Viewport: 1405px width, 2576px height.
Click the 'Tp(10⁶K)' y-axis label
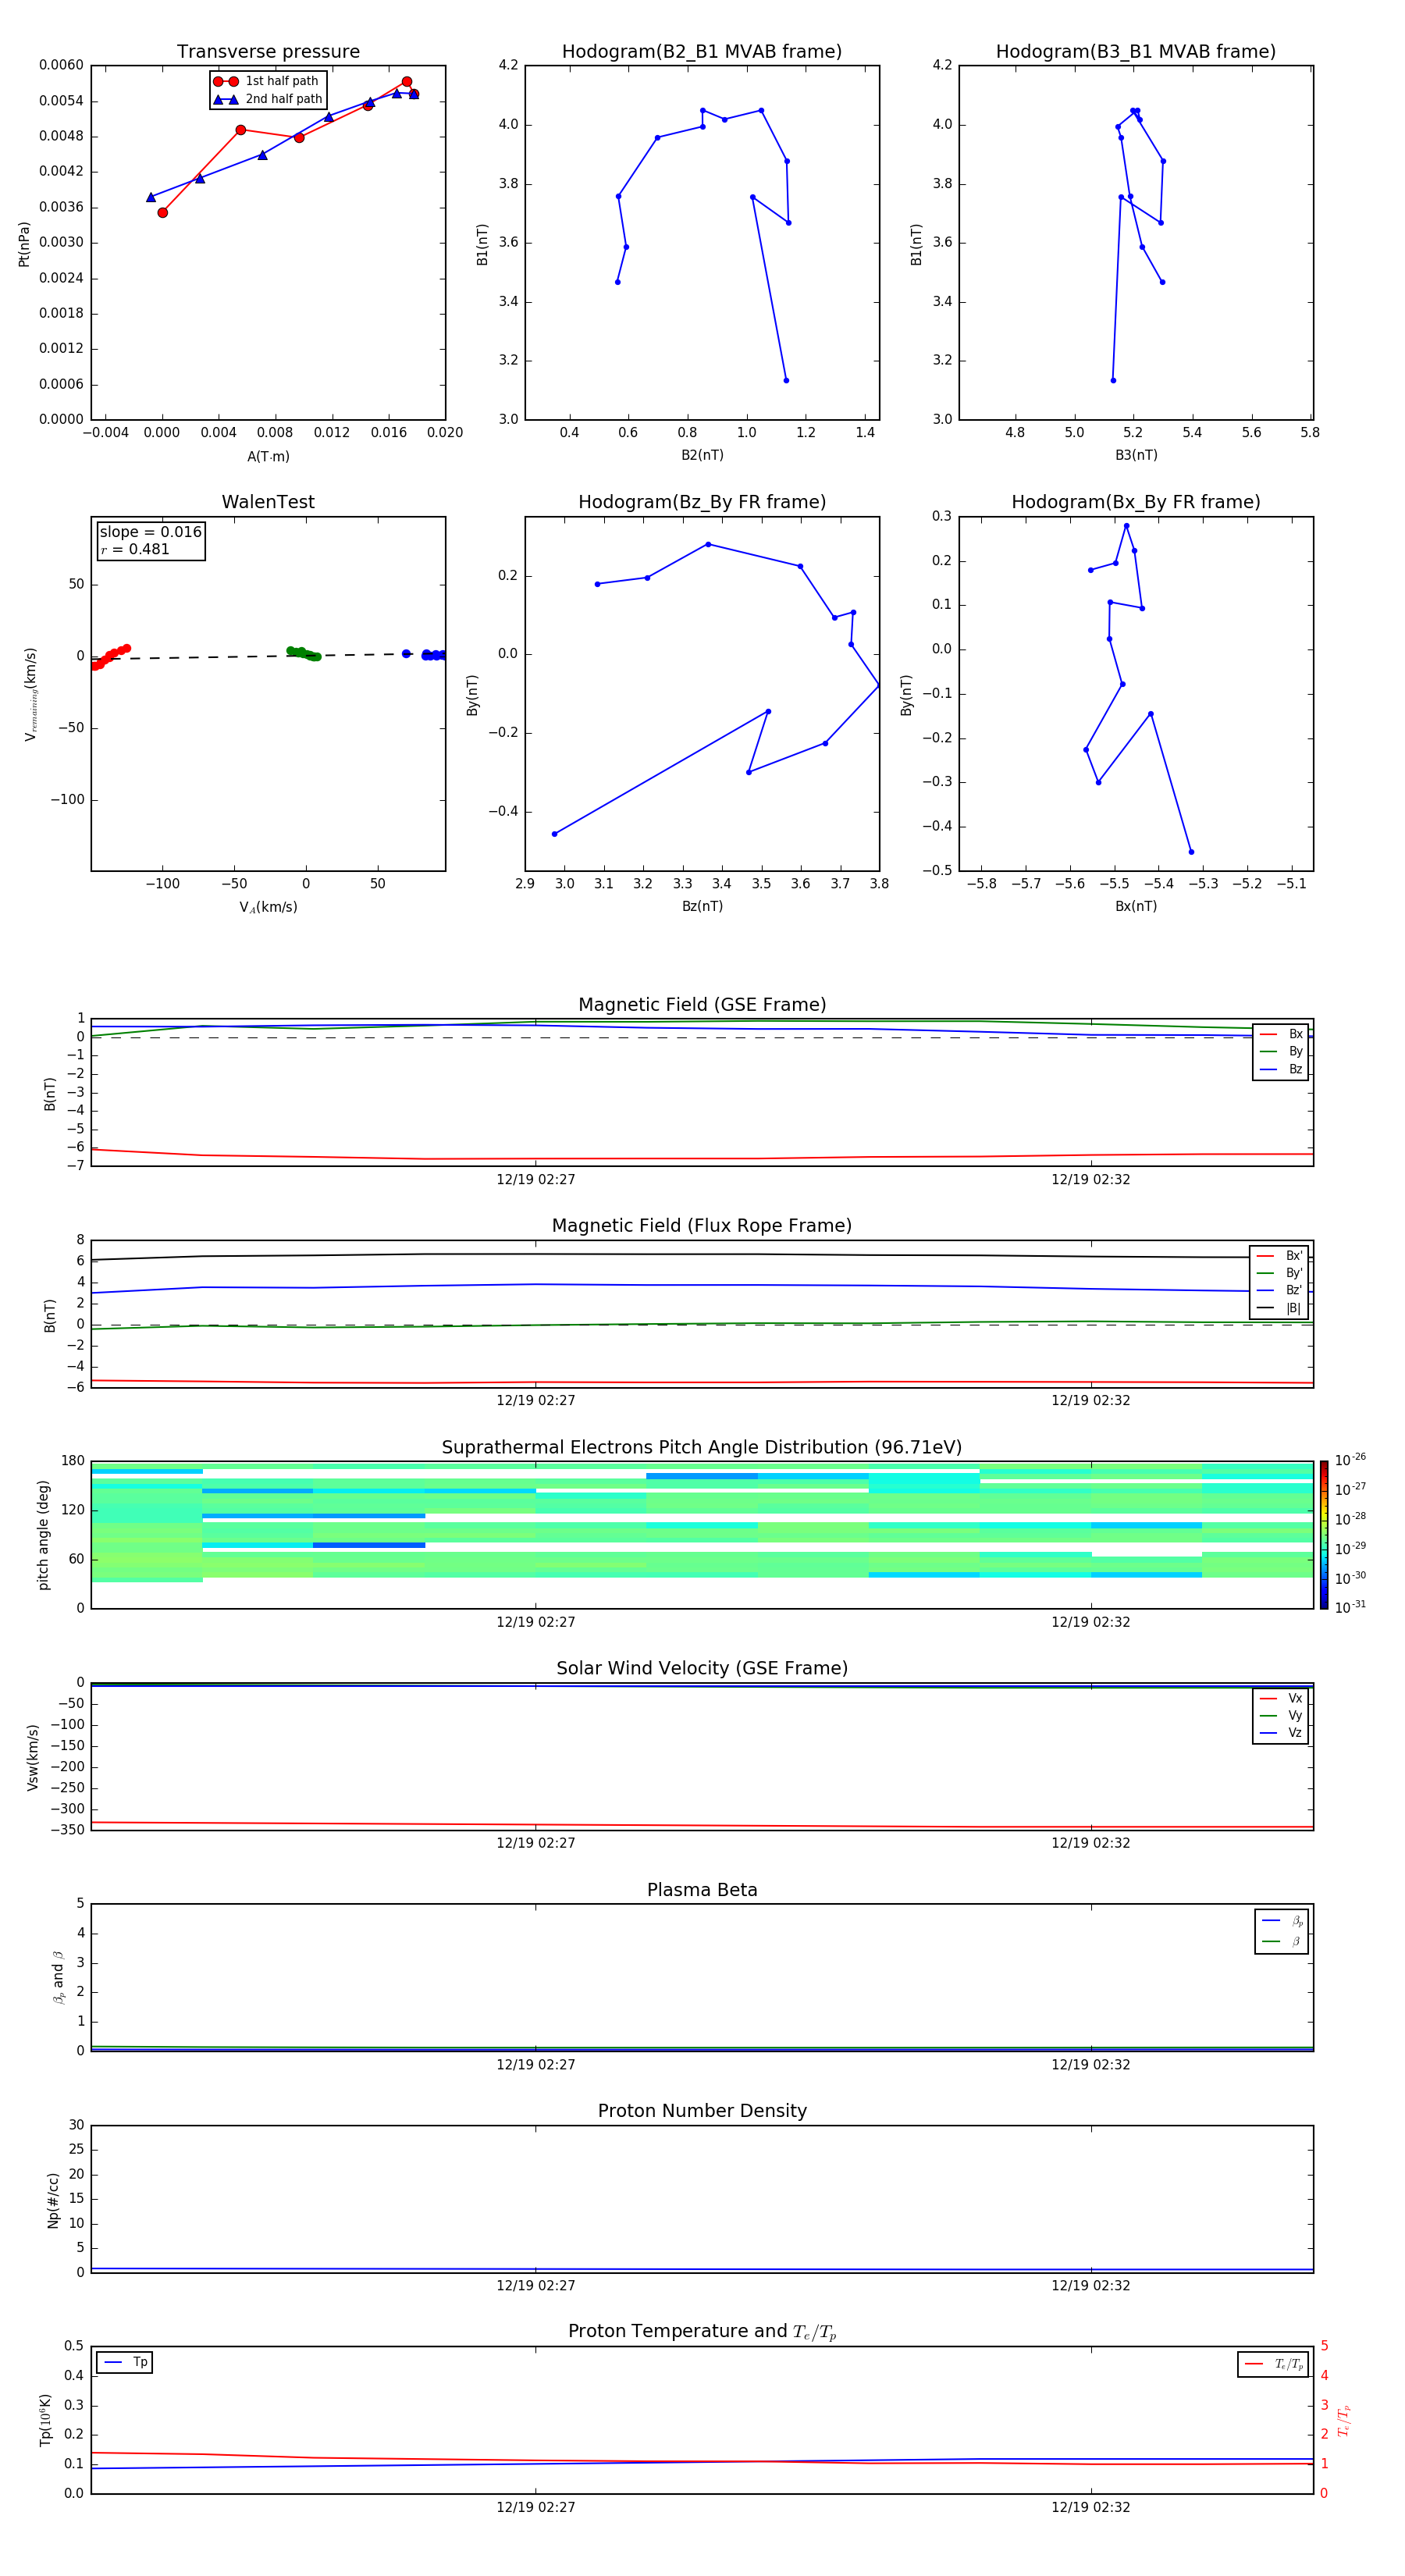point(45,2421)
